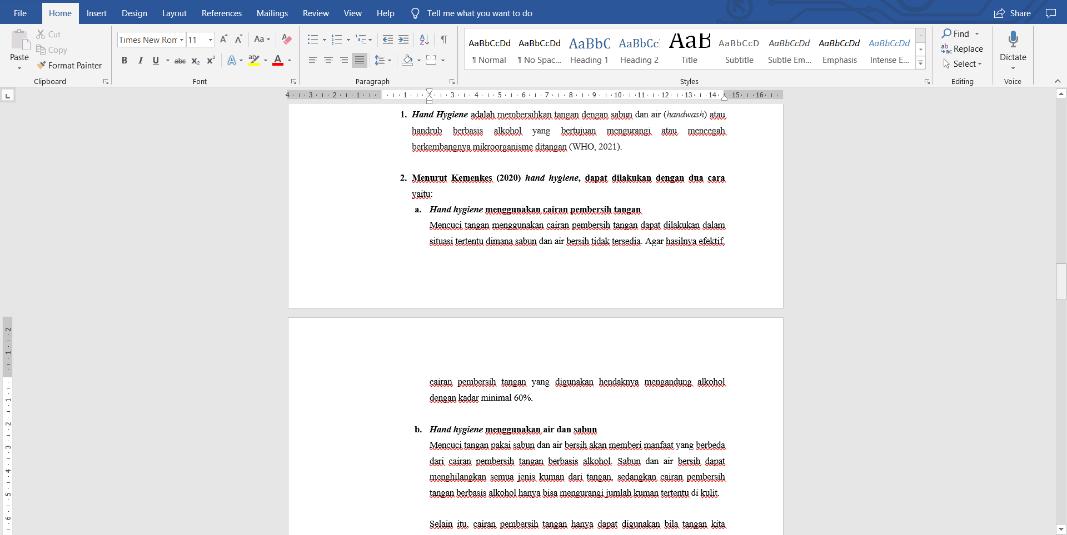The width and height of the screenshot is (1067, 535).
Task: Click the Cut button
Action: coord(48,34)
